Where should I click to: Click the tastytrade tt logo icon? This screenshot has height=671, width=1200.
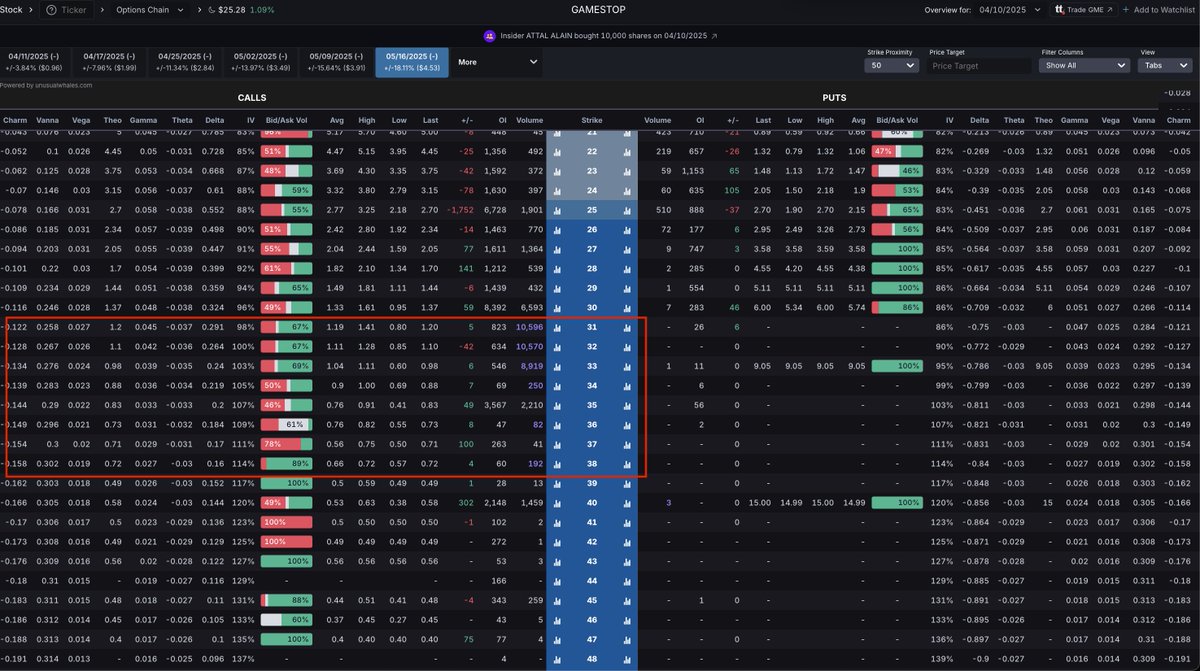(1059, 10)
